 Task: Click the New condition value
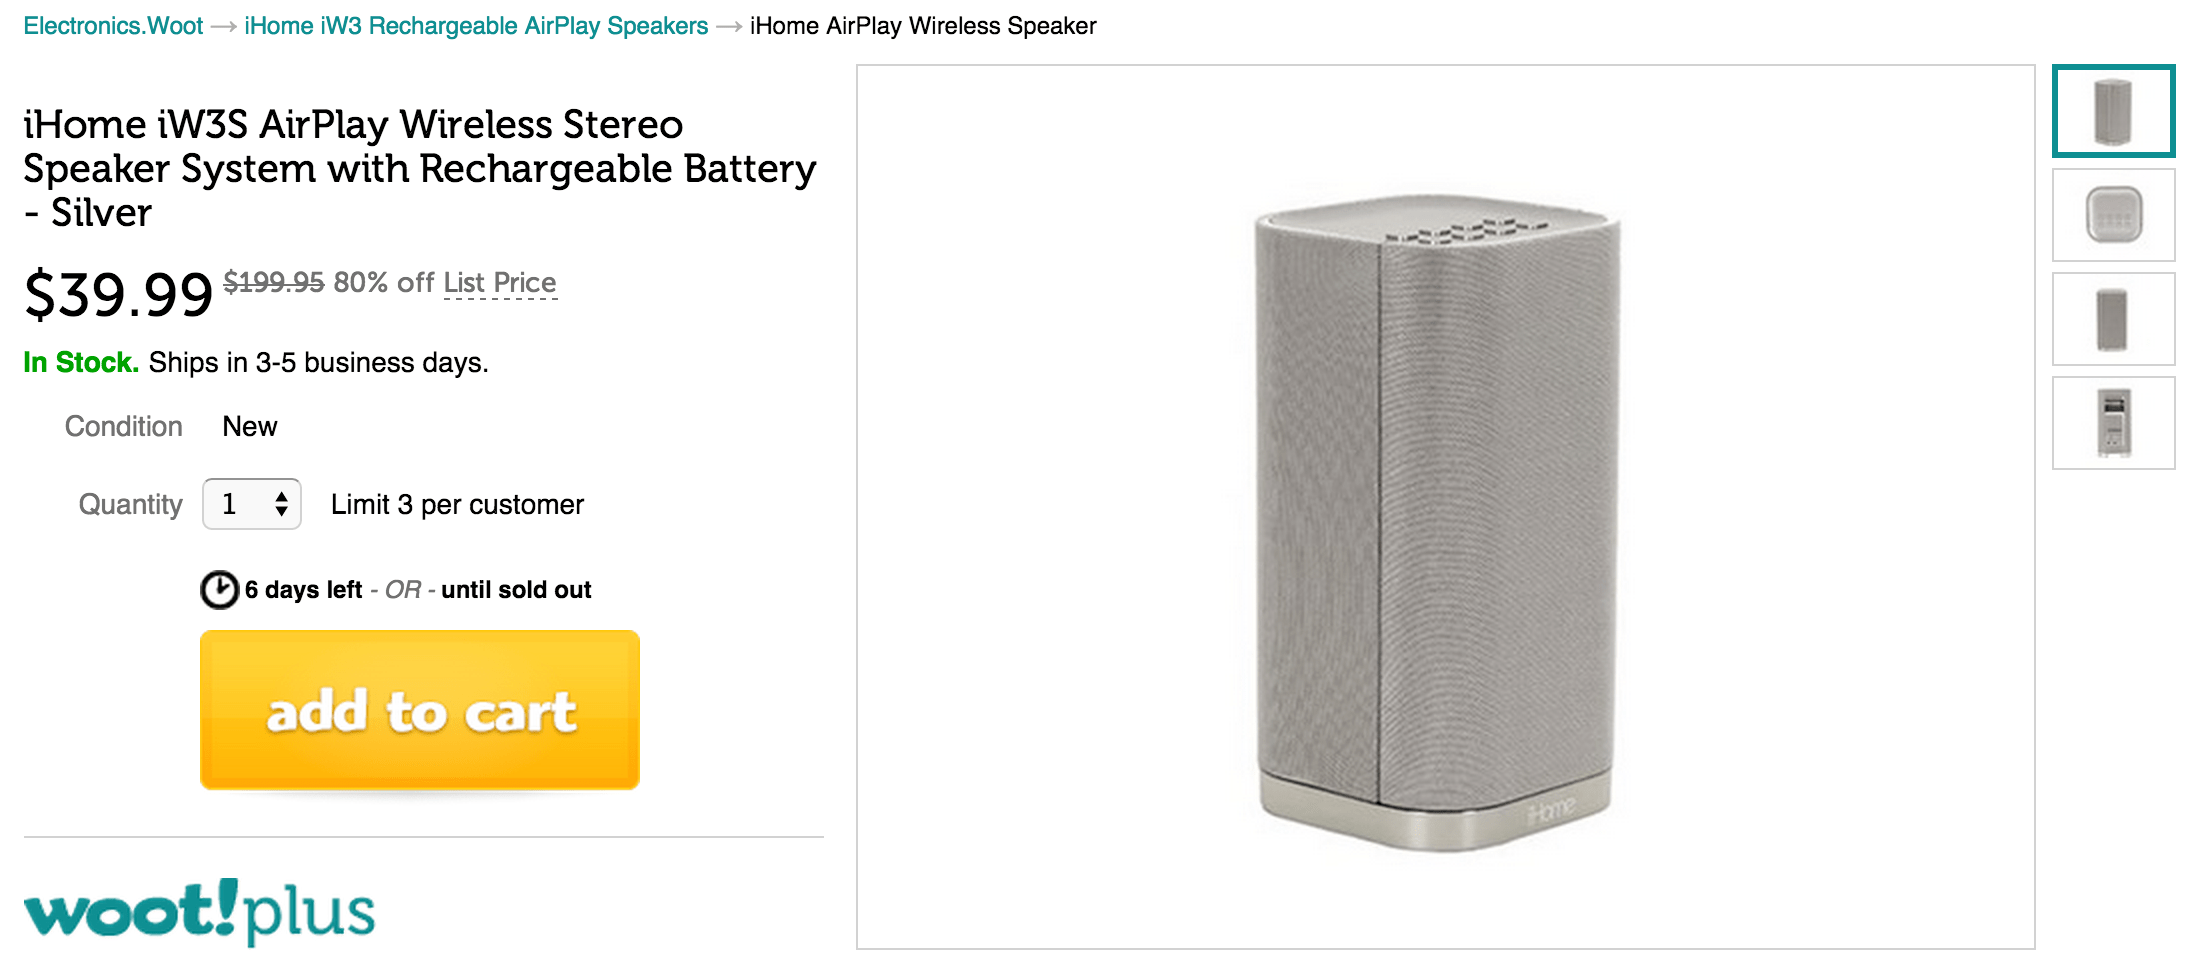pos(250,427)
